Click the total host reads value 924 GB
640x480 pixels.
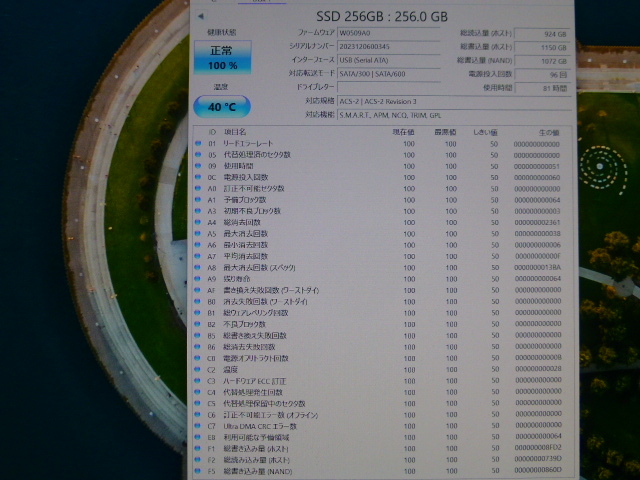click(x=542, y=34)
